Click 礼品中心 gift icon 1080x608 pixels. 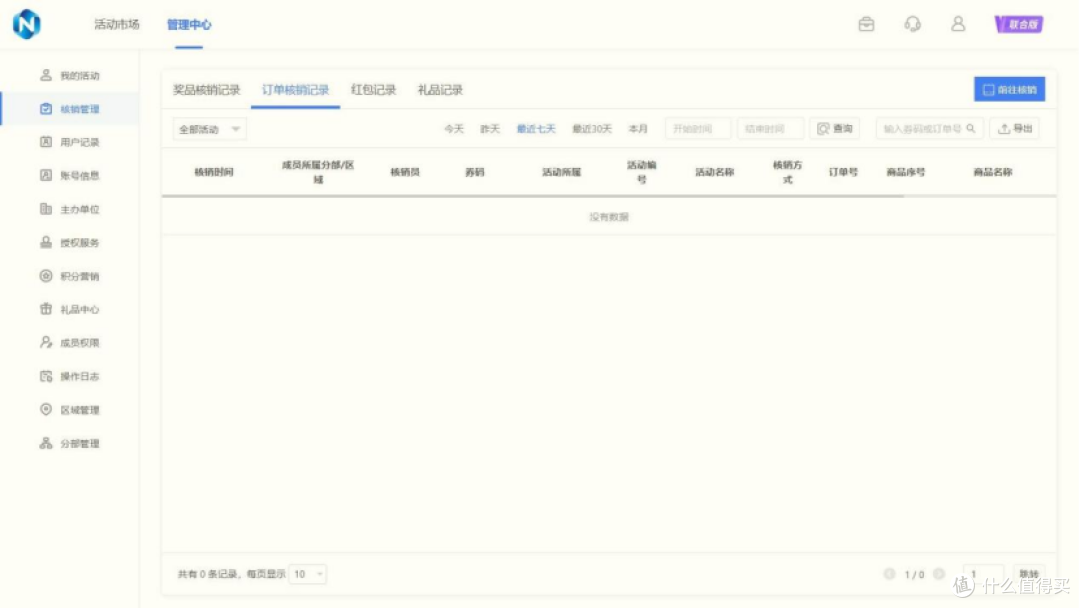point(46,309)
